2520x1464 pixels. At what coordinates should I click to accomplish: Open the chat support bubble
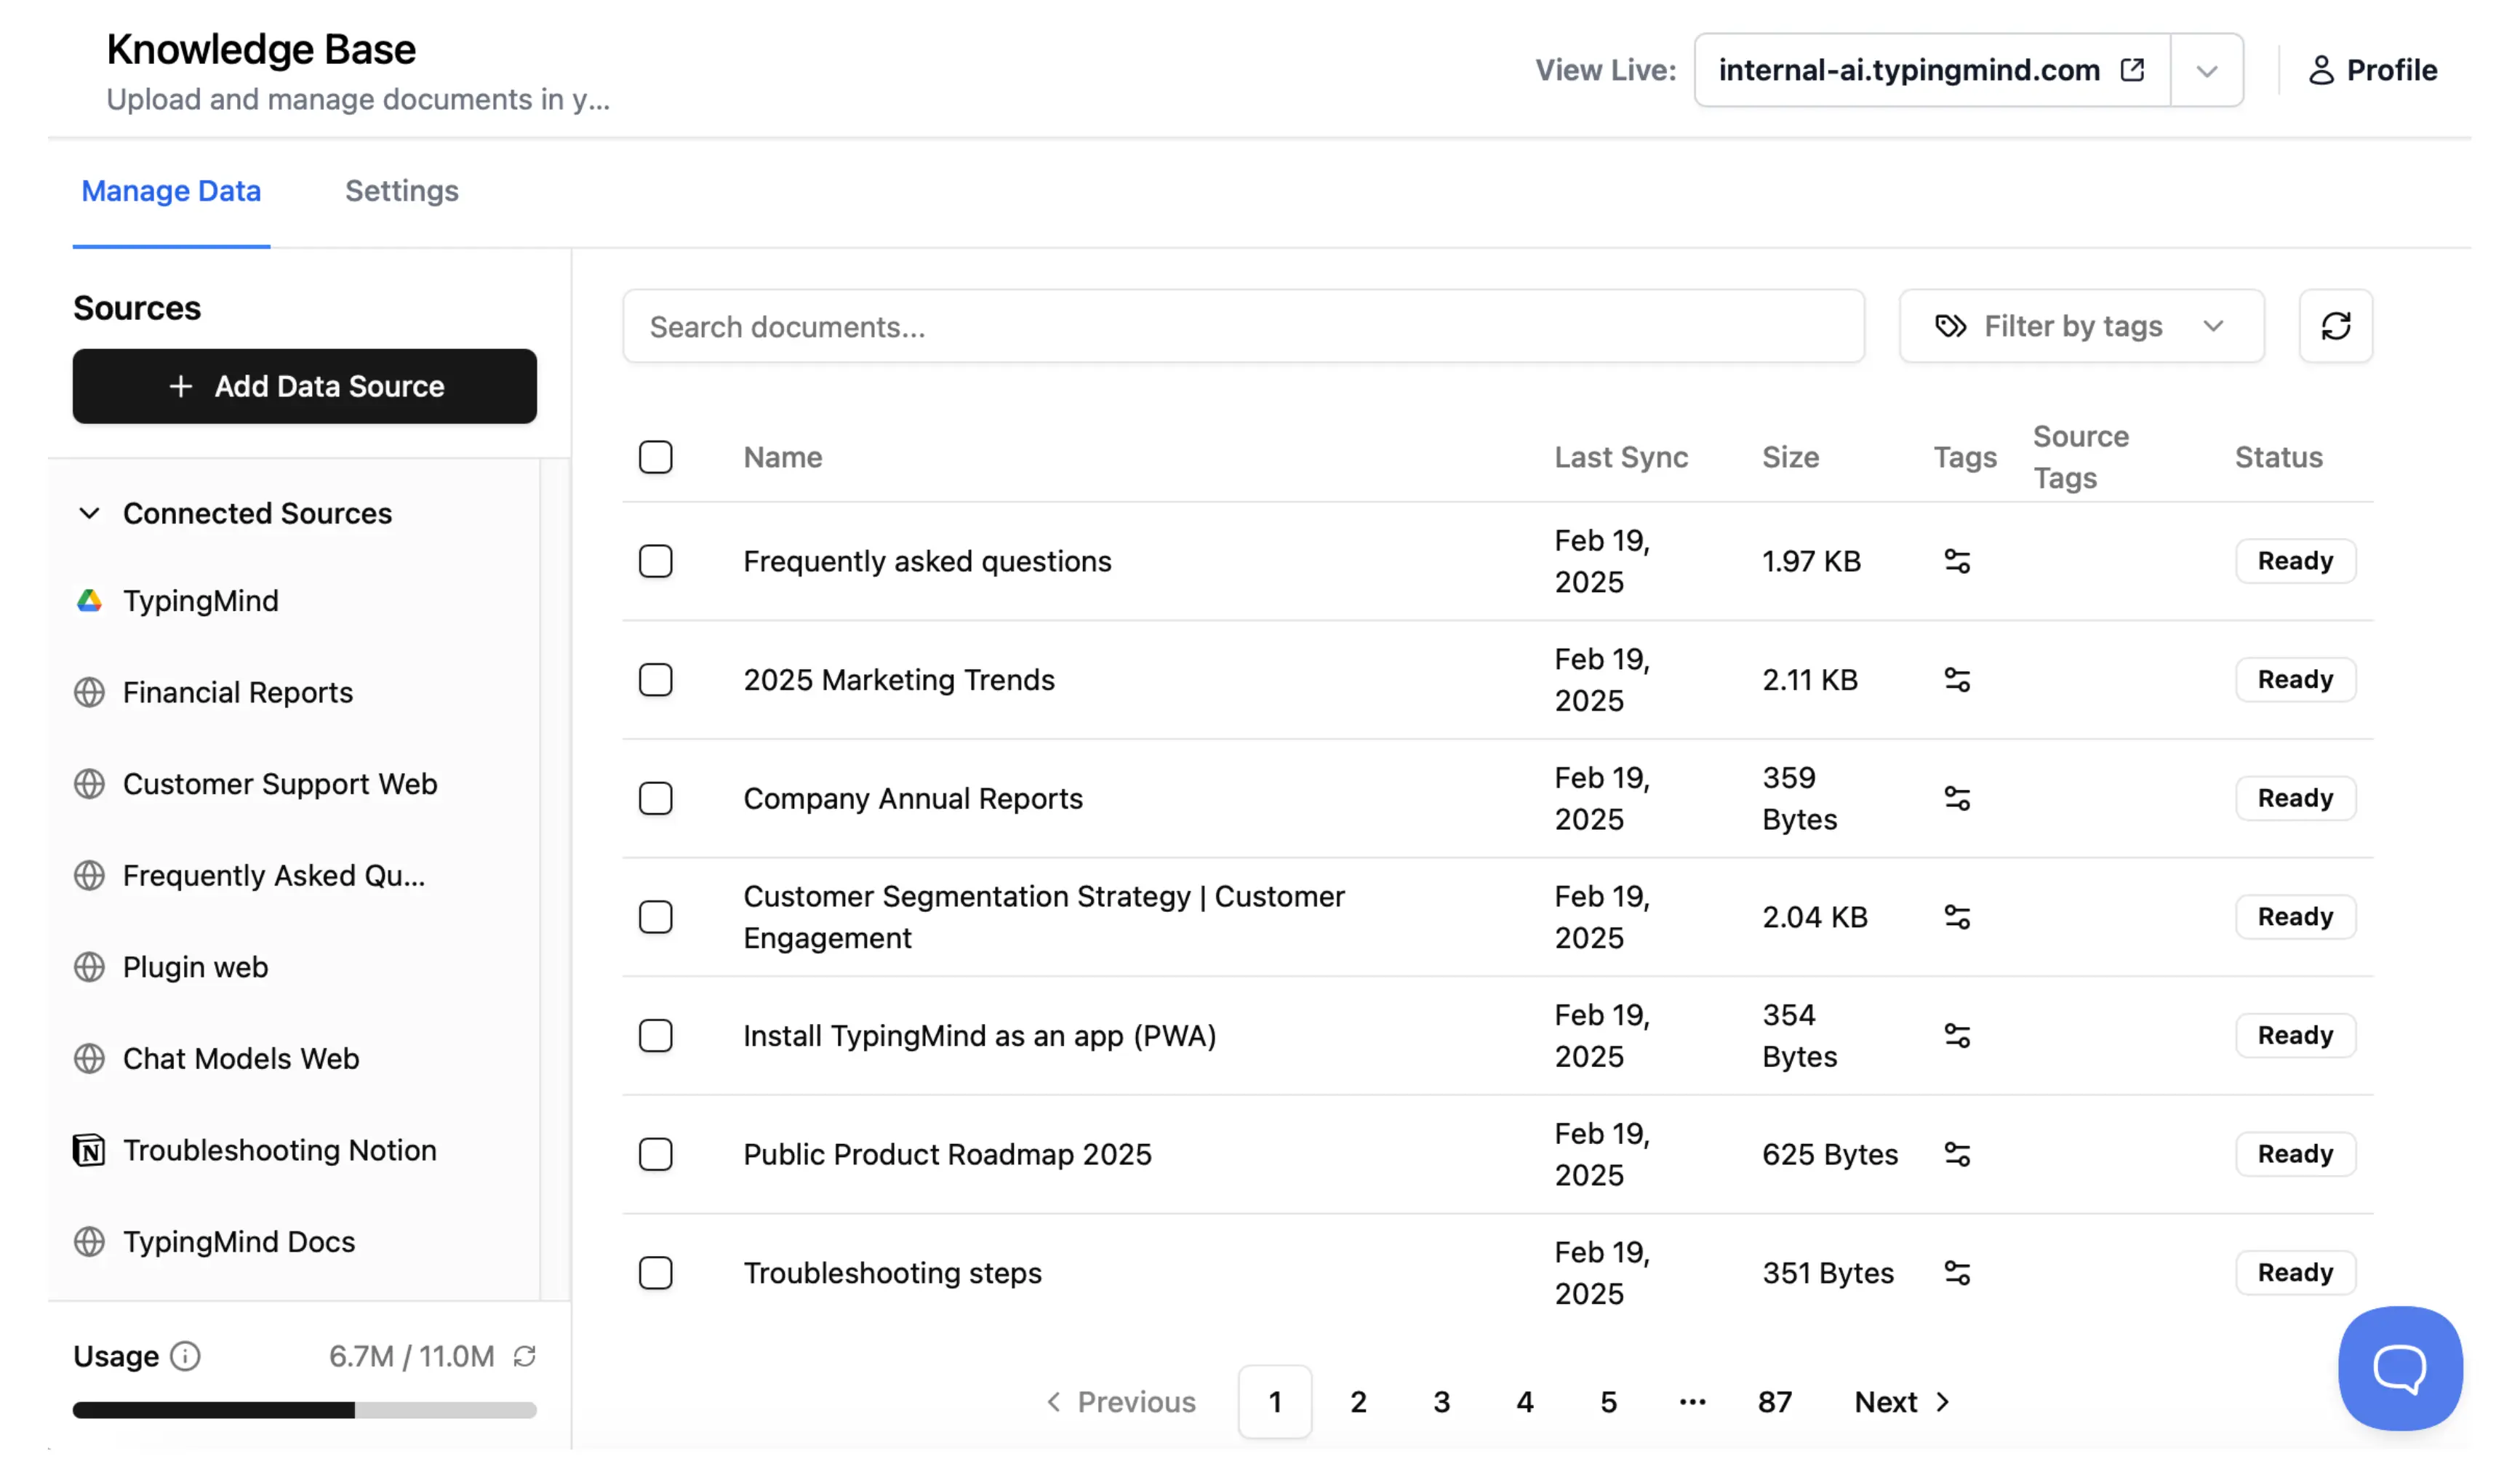click(x=2399, y=1368)
